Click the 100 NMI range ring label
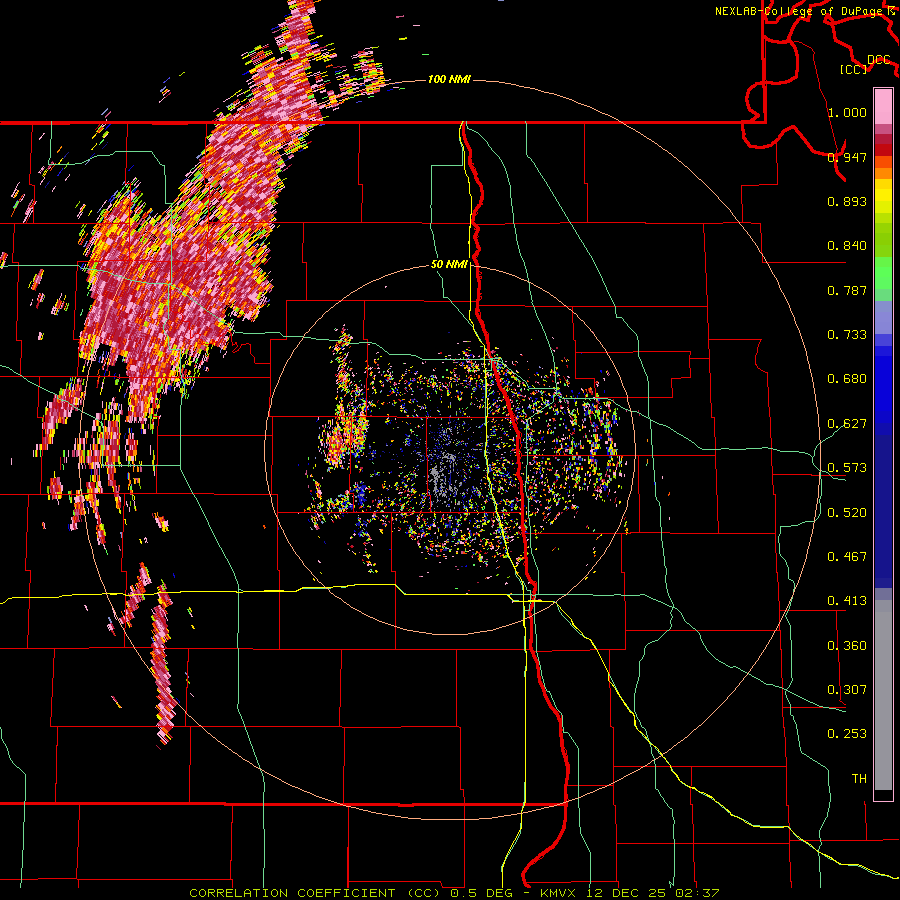 (449, 79)
